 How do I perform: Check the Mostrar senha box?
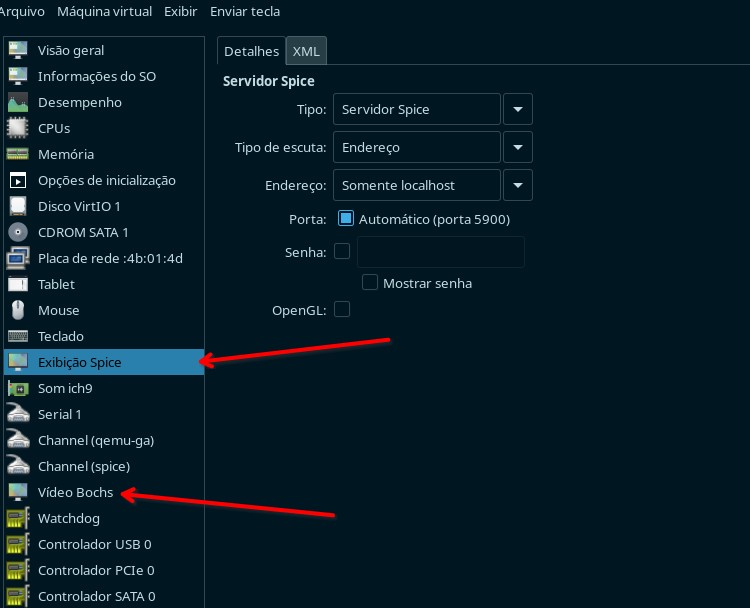pyautogui.click(x=370, y=282)
